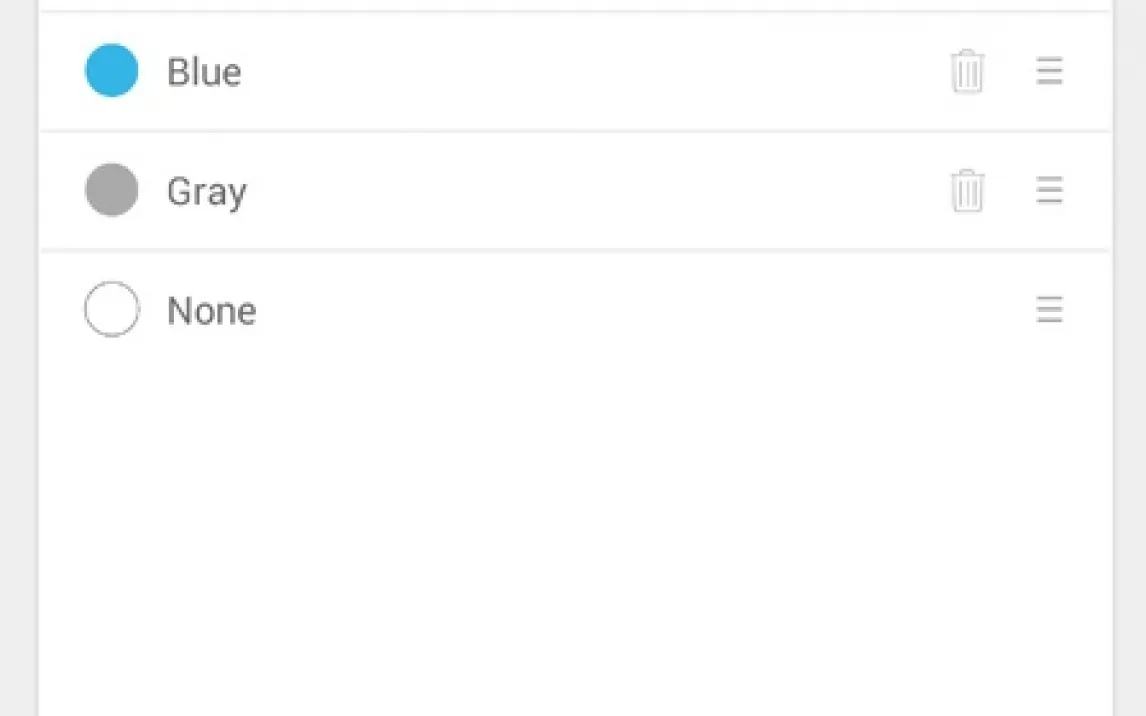Tap the "None" text label
This screenshot has width=1146, height=716.
coord(211,311)
